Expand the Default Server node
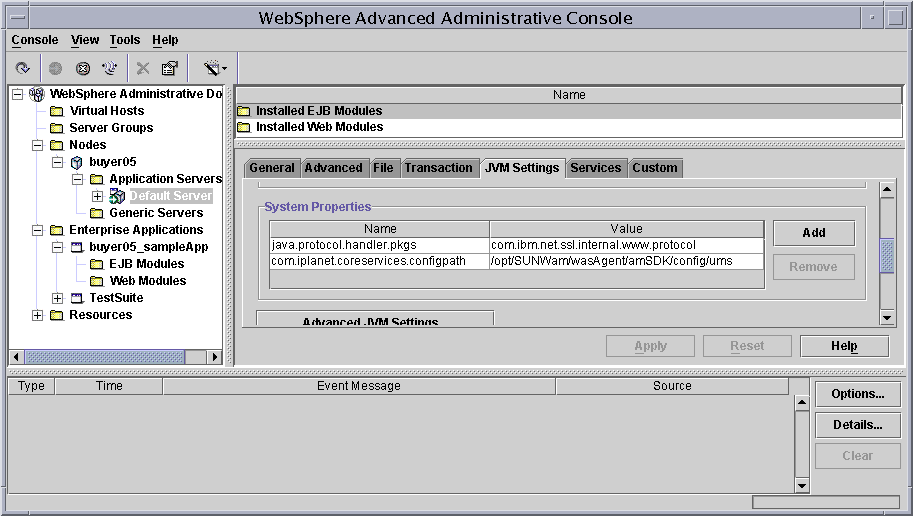Image resolution: width=913 pixels, height=516 pixels. pyautogui.click(x=97, y=196)
